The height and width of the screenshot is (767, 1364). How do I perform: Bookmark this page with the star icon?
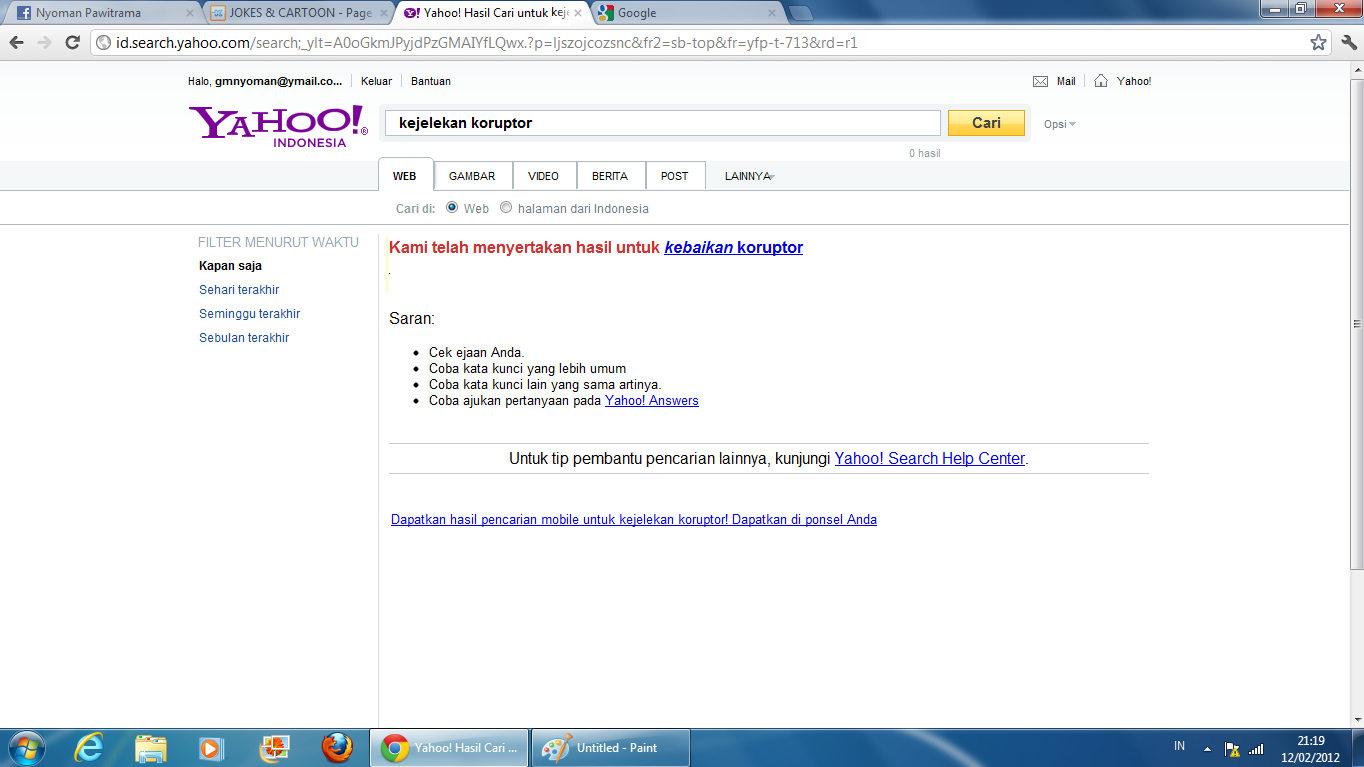click(x=1318, y=43)
